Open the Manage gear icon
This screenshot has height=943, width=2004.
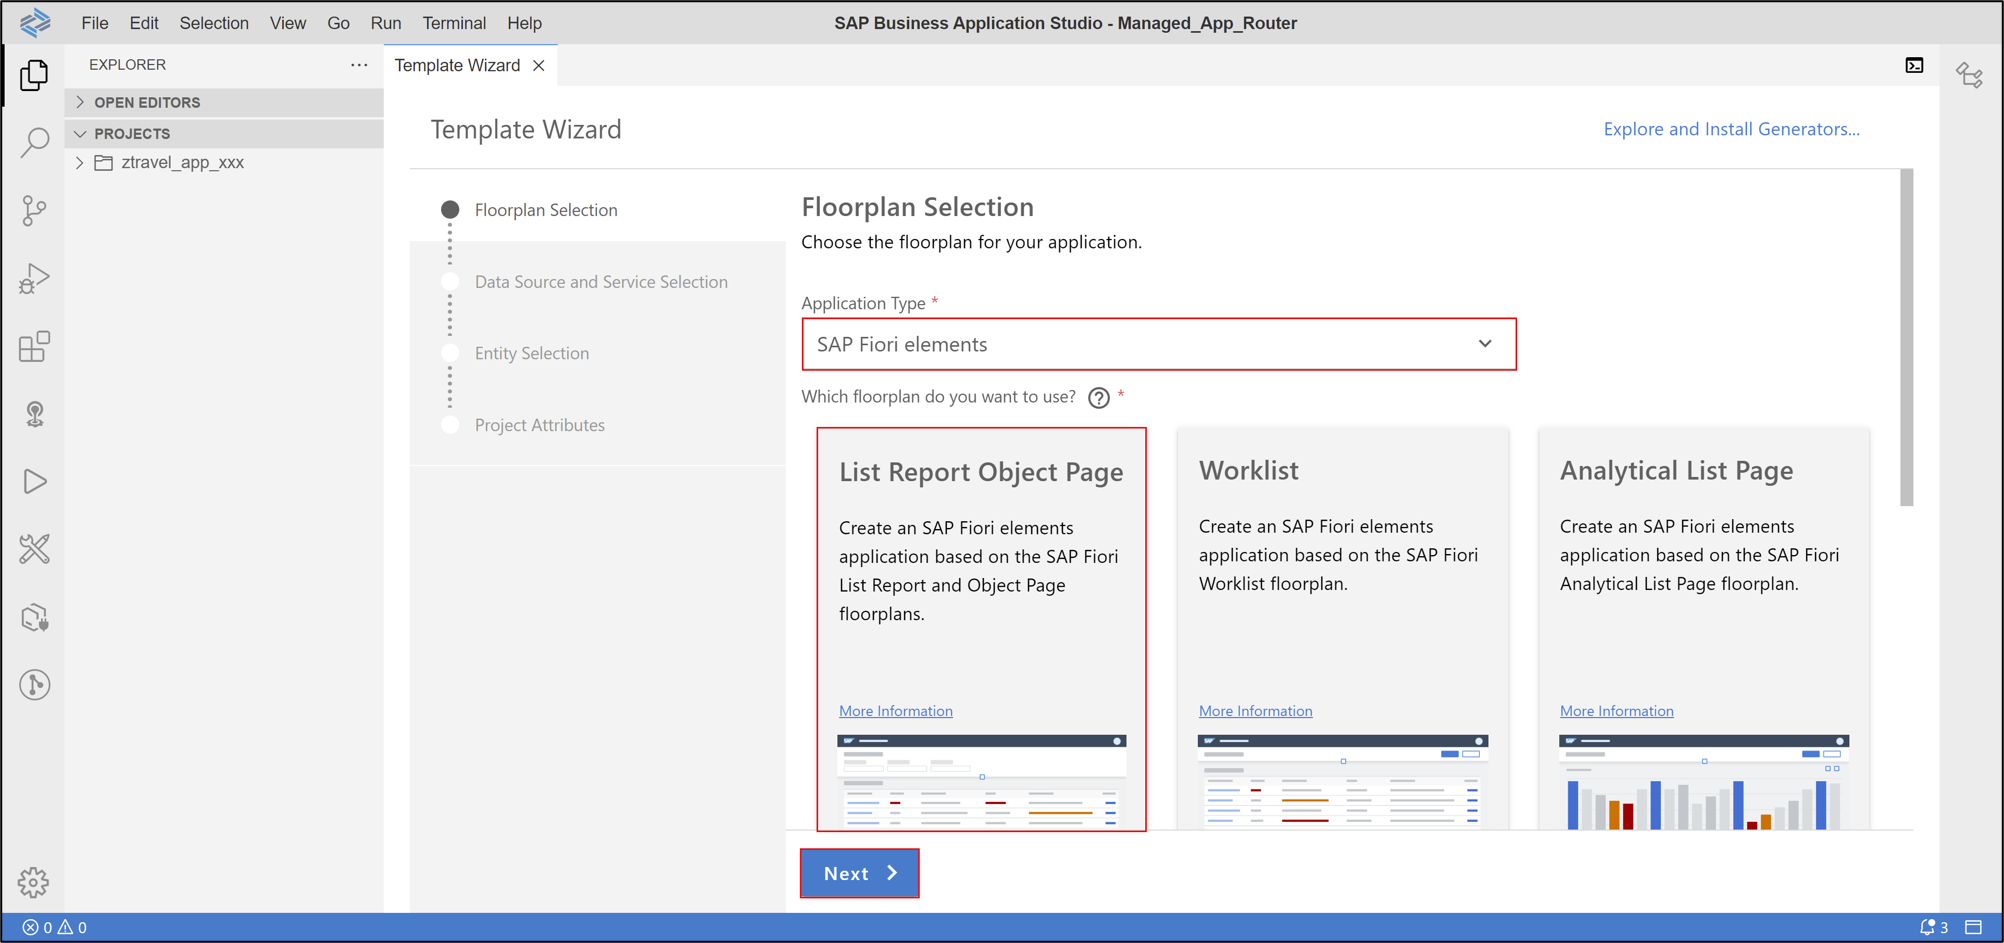[33, 881]
